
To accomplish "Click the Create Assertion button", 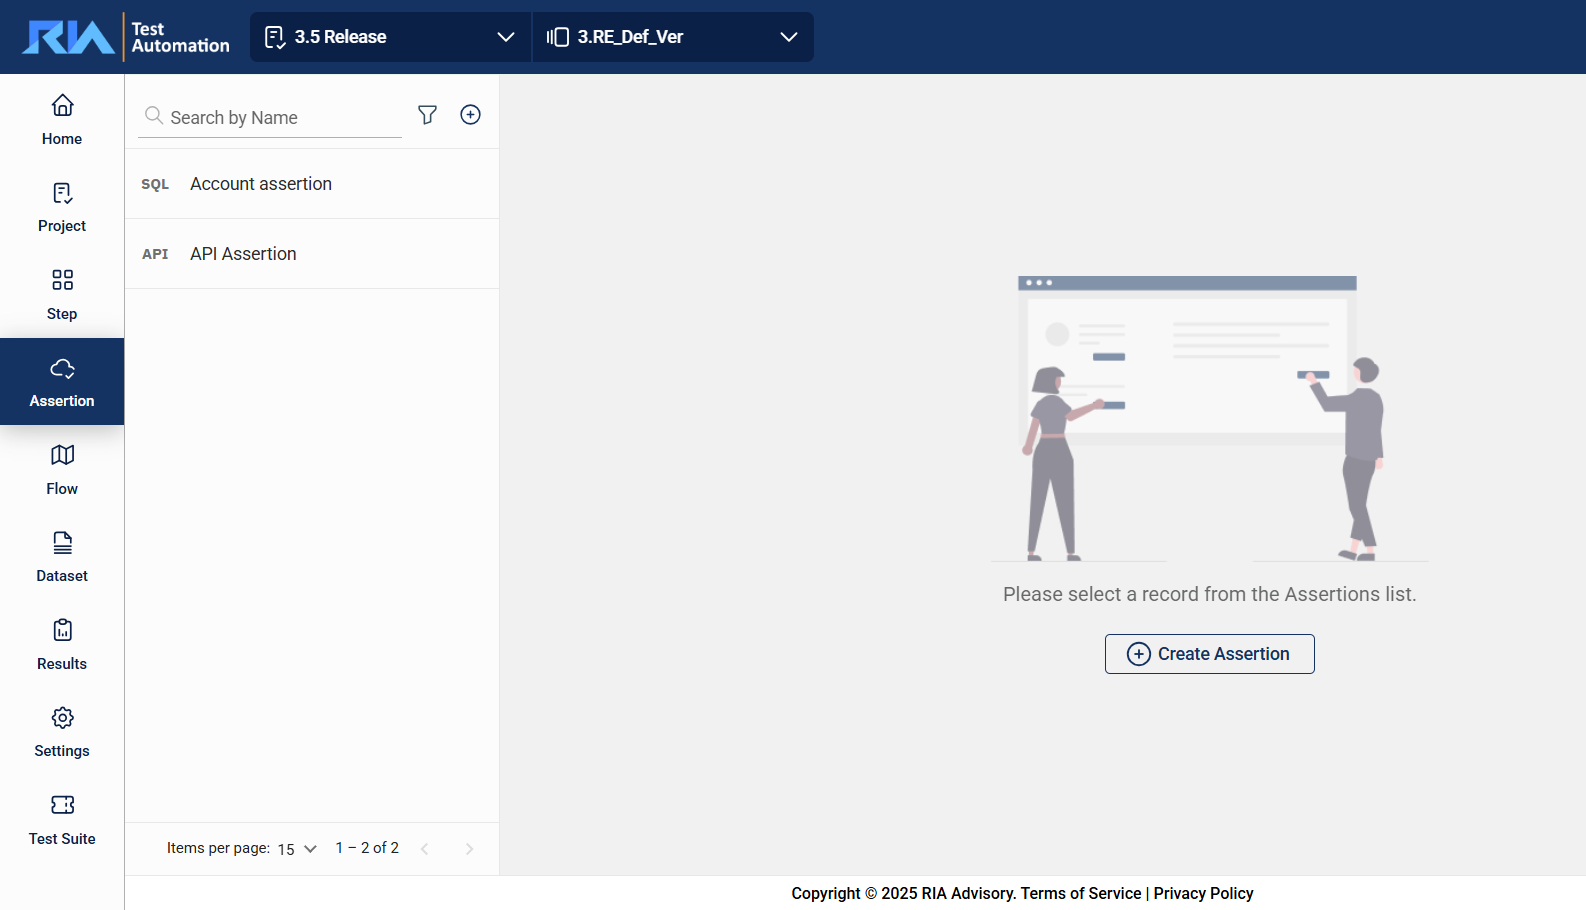I will tap(1209, 654).
